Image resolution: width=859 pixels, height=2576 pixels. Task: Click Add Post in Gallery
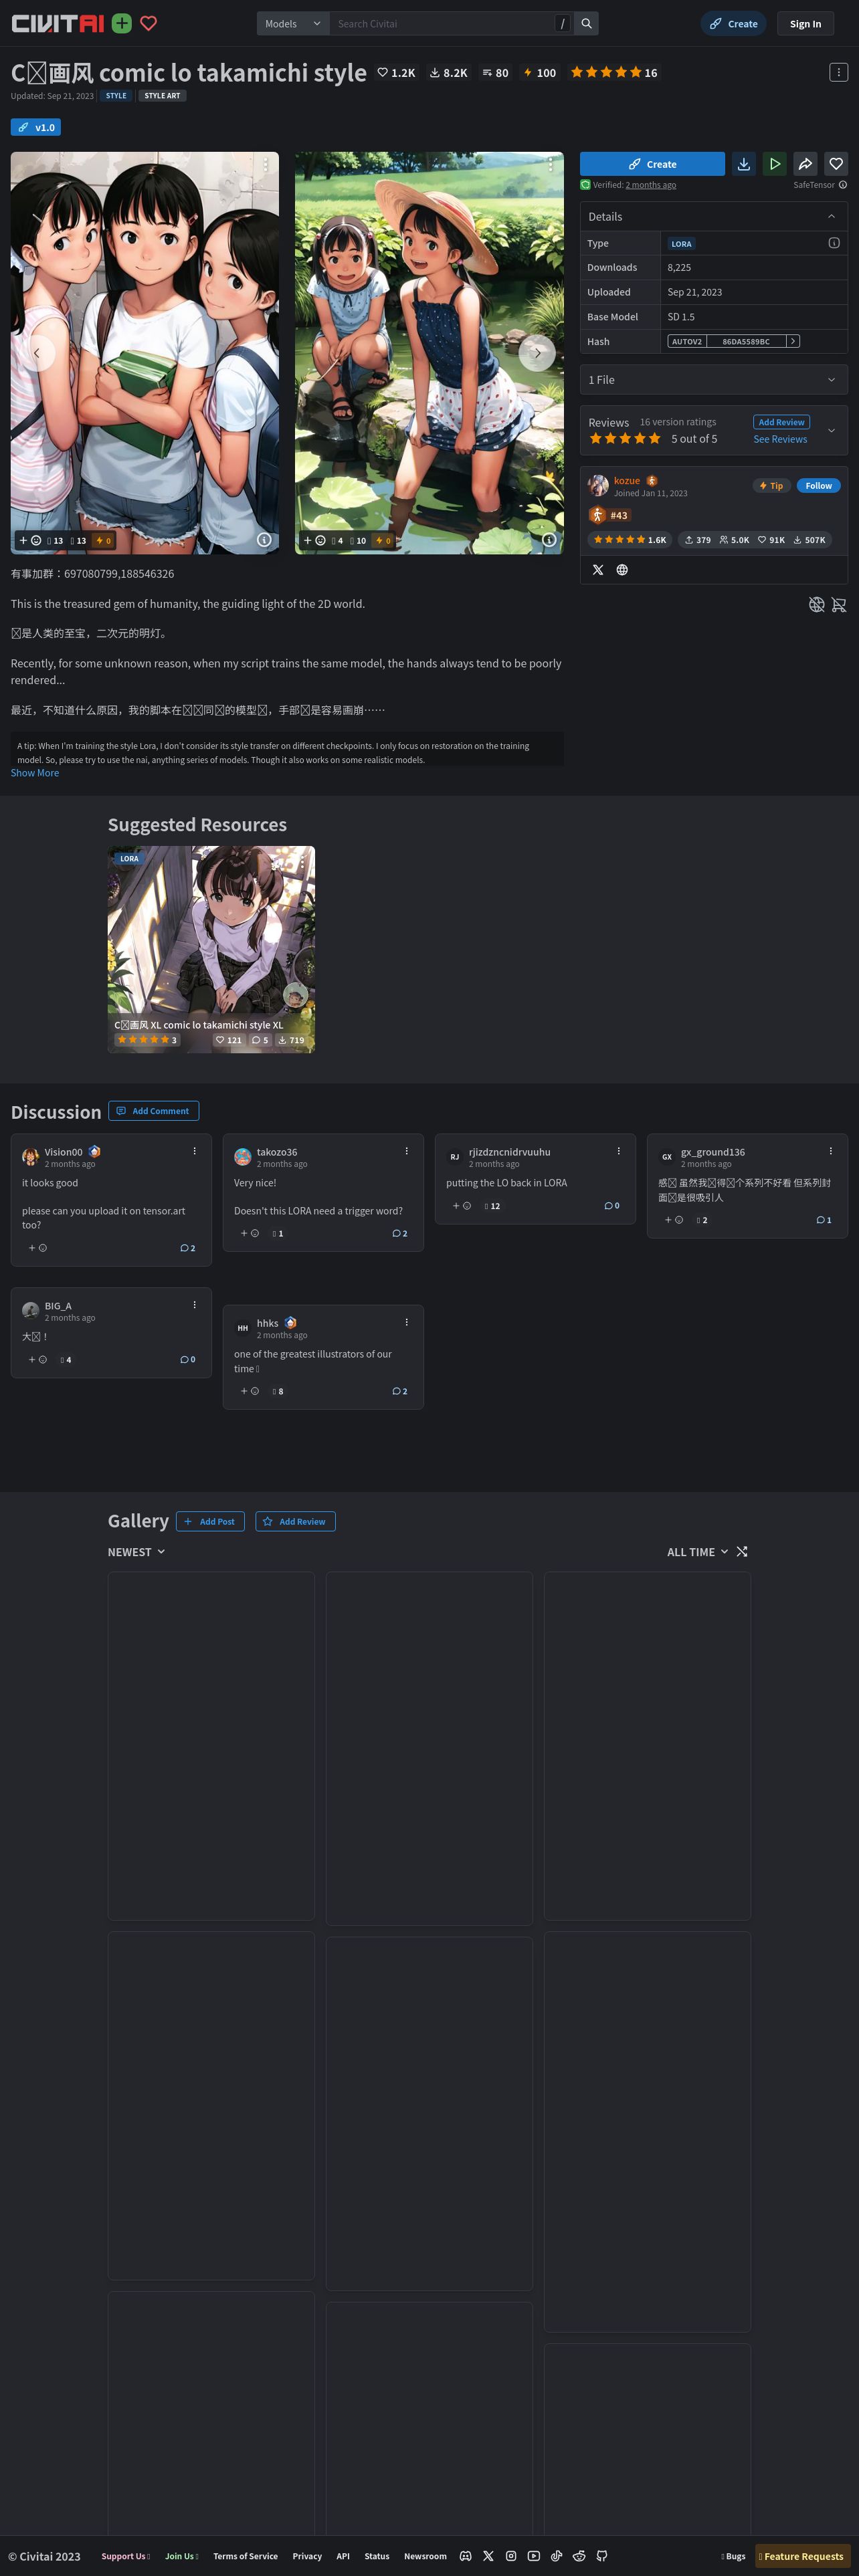pyautogui.click(x=210, y=1521)
